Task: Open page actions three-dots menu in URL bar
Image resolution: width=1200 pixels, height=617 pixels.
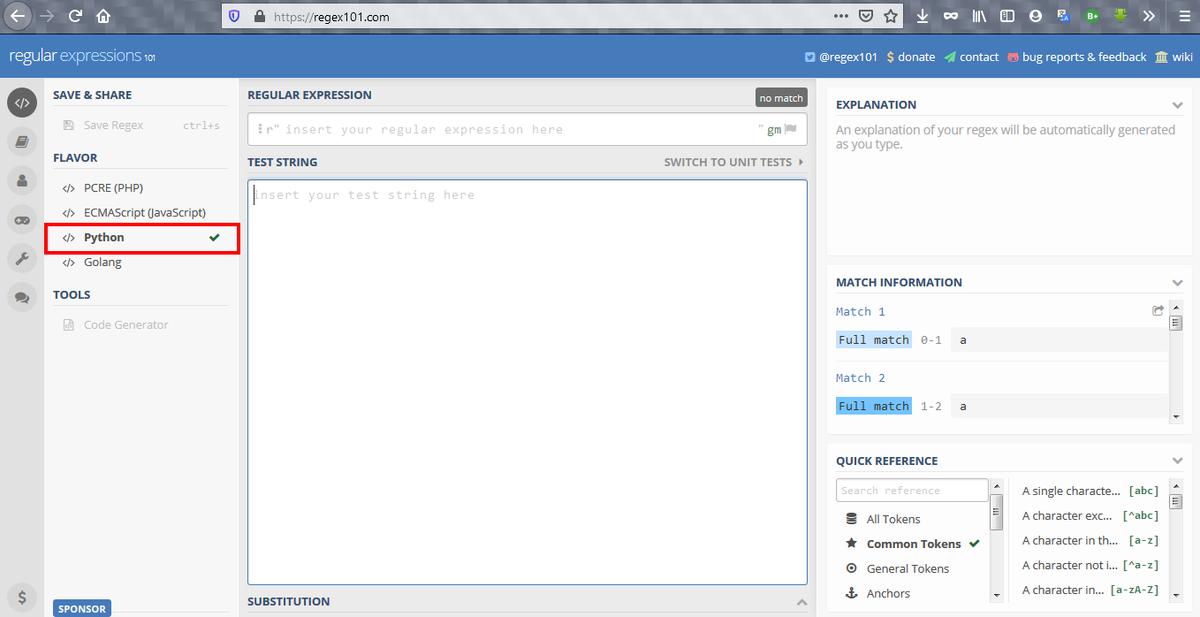Action: coord(841,16)
